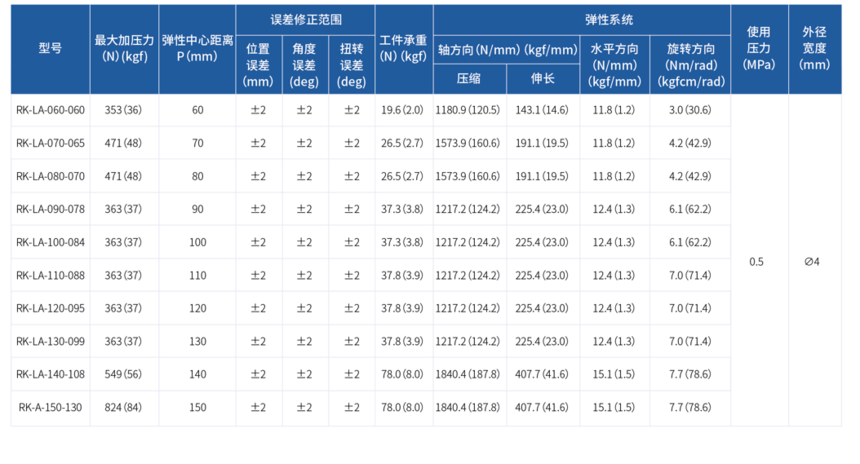The width and height of the screenshot is (860, 464).
Task: Select 7.7(78.6) in the RK-A-150-130 row
Action: pyautogui.click(x=690, y=408)
